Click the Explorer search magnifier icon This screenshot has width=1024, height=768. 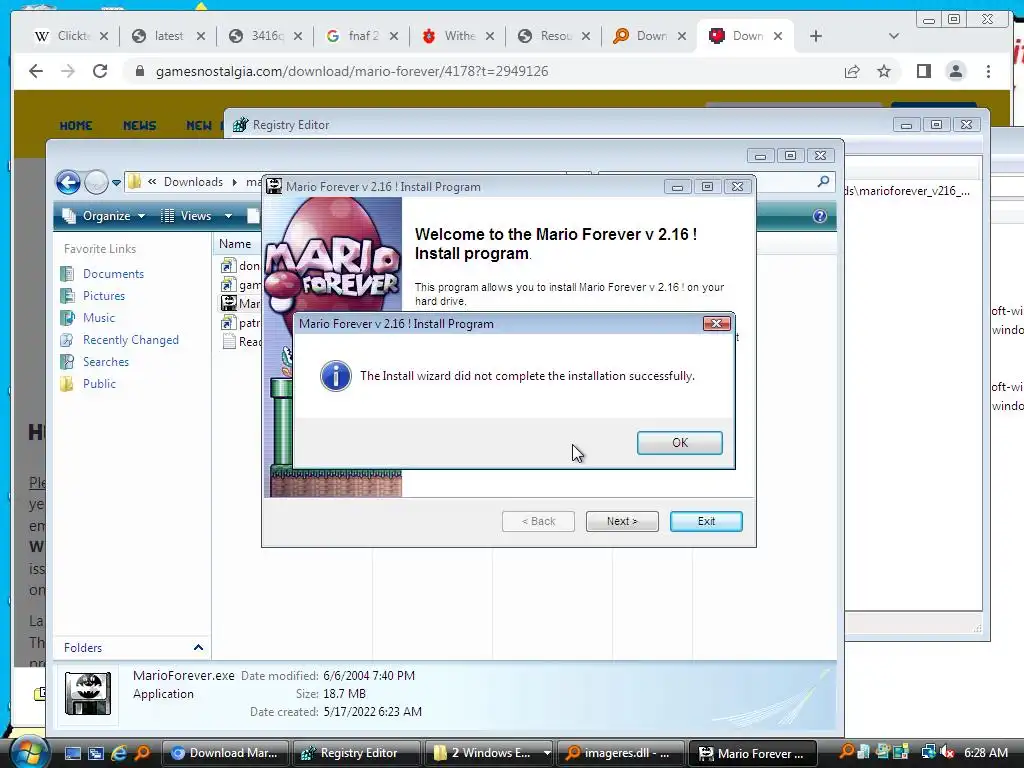pos(824,182)
